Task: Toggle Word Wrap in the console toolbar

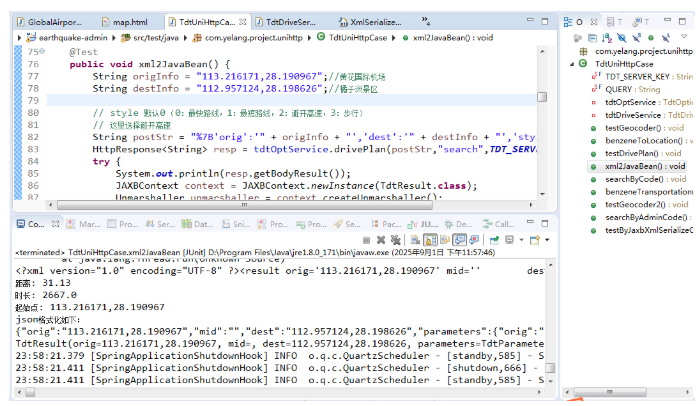Action: click(445, 240)
